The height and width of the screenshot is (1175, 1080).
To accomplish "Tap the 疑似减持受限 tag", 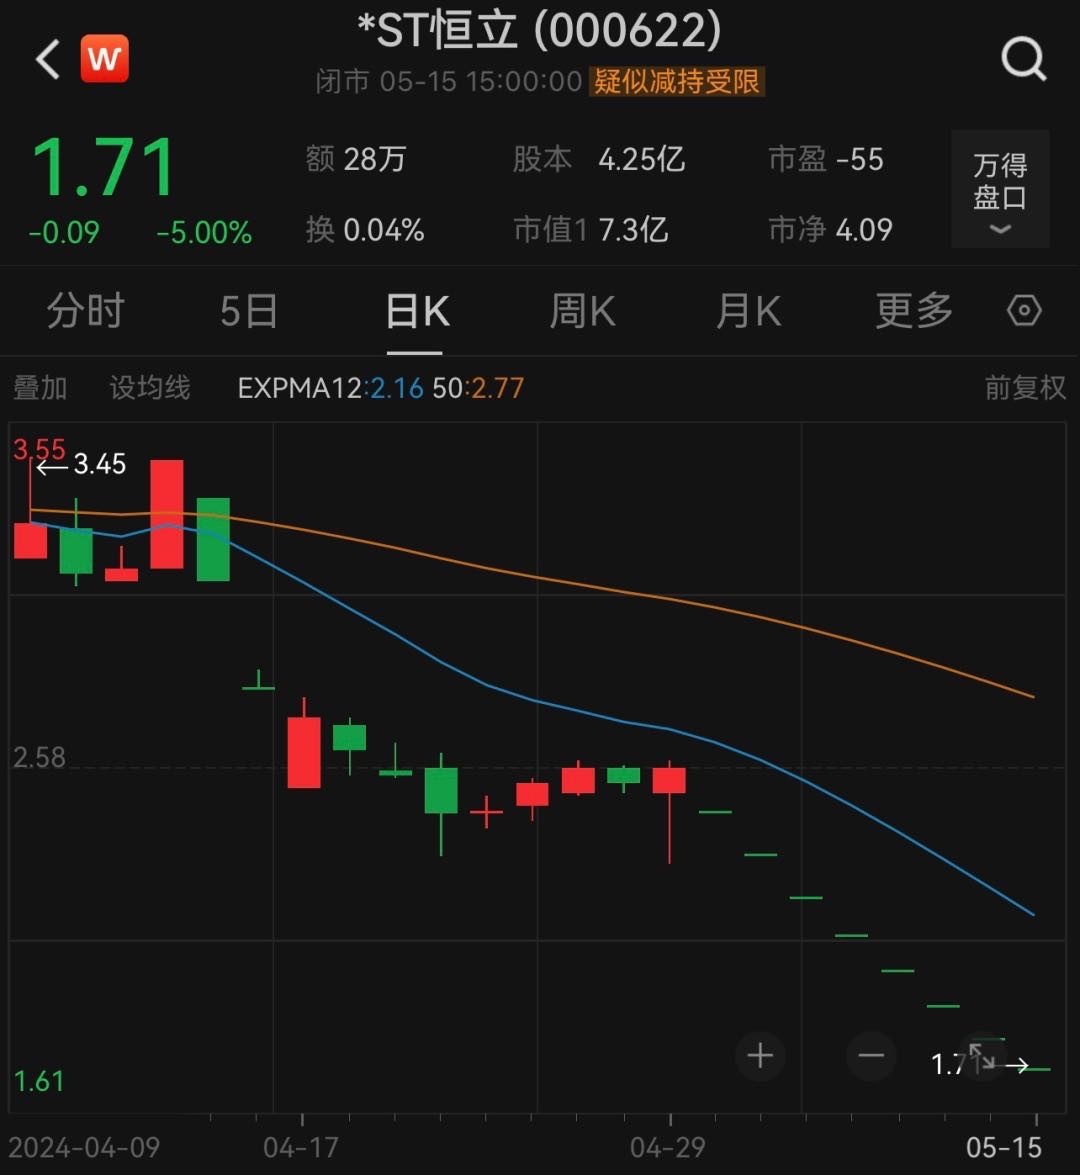I will 677,81.
